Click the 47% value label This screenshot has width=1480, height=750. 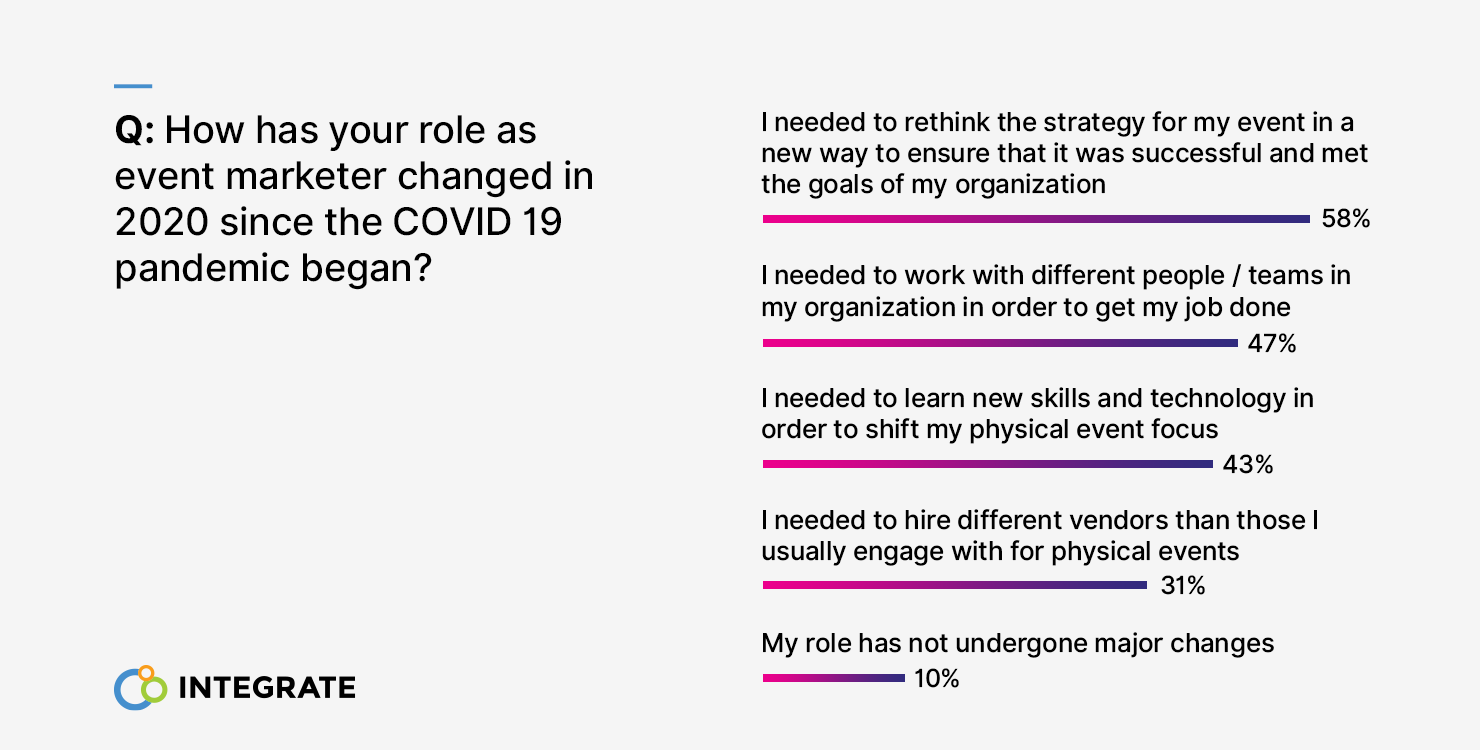1272,344
